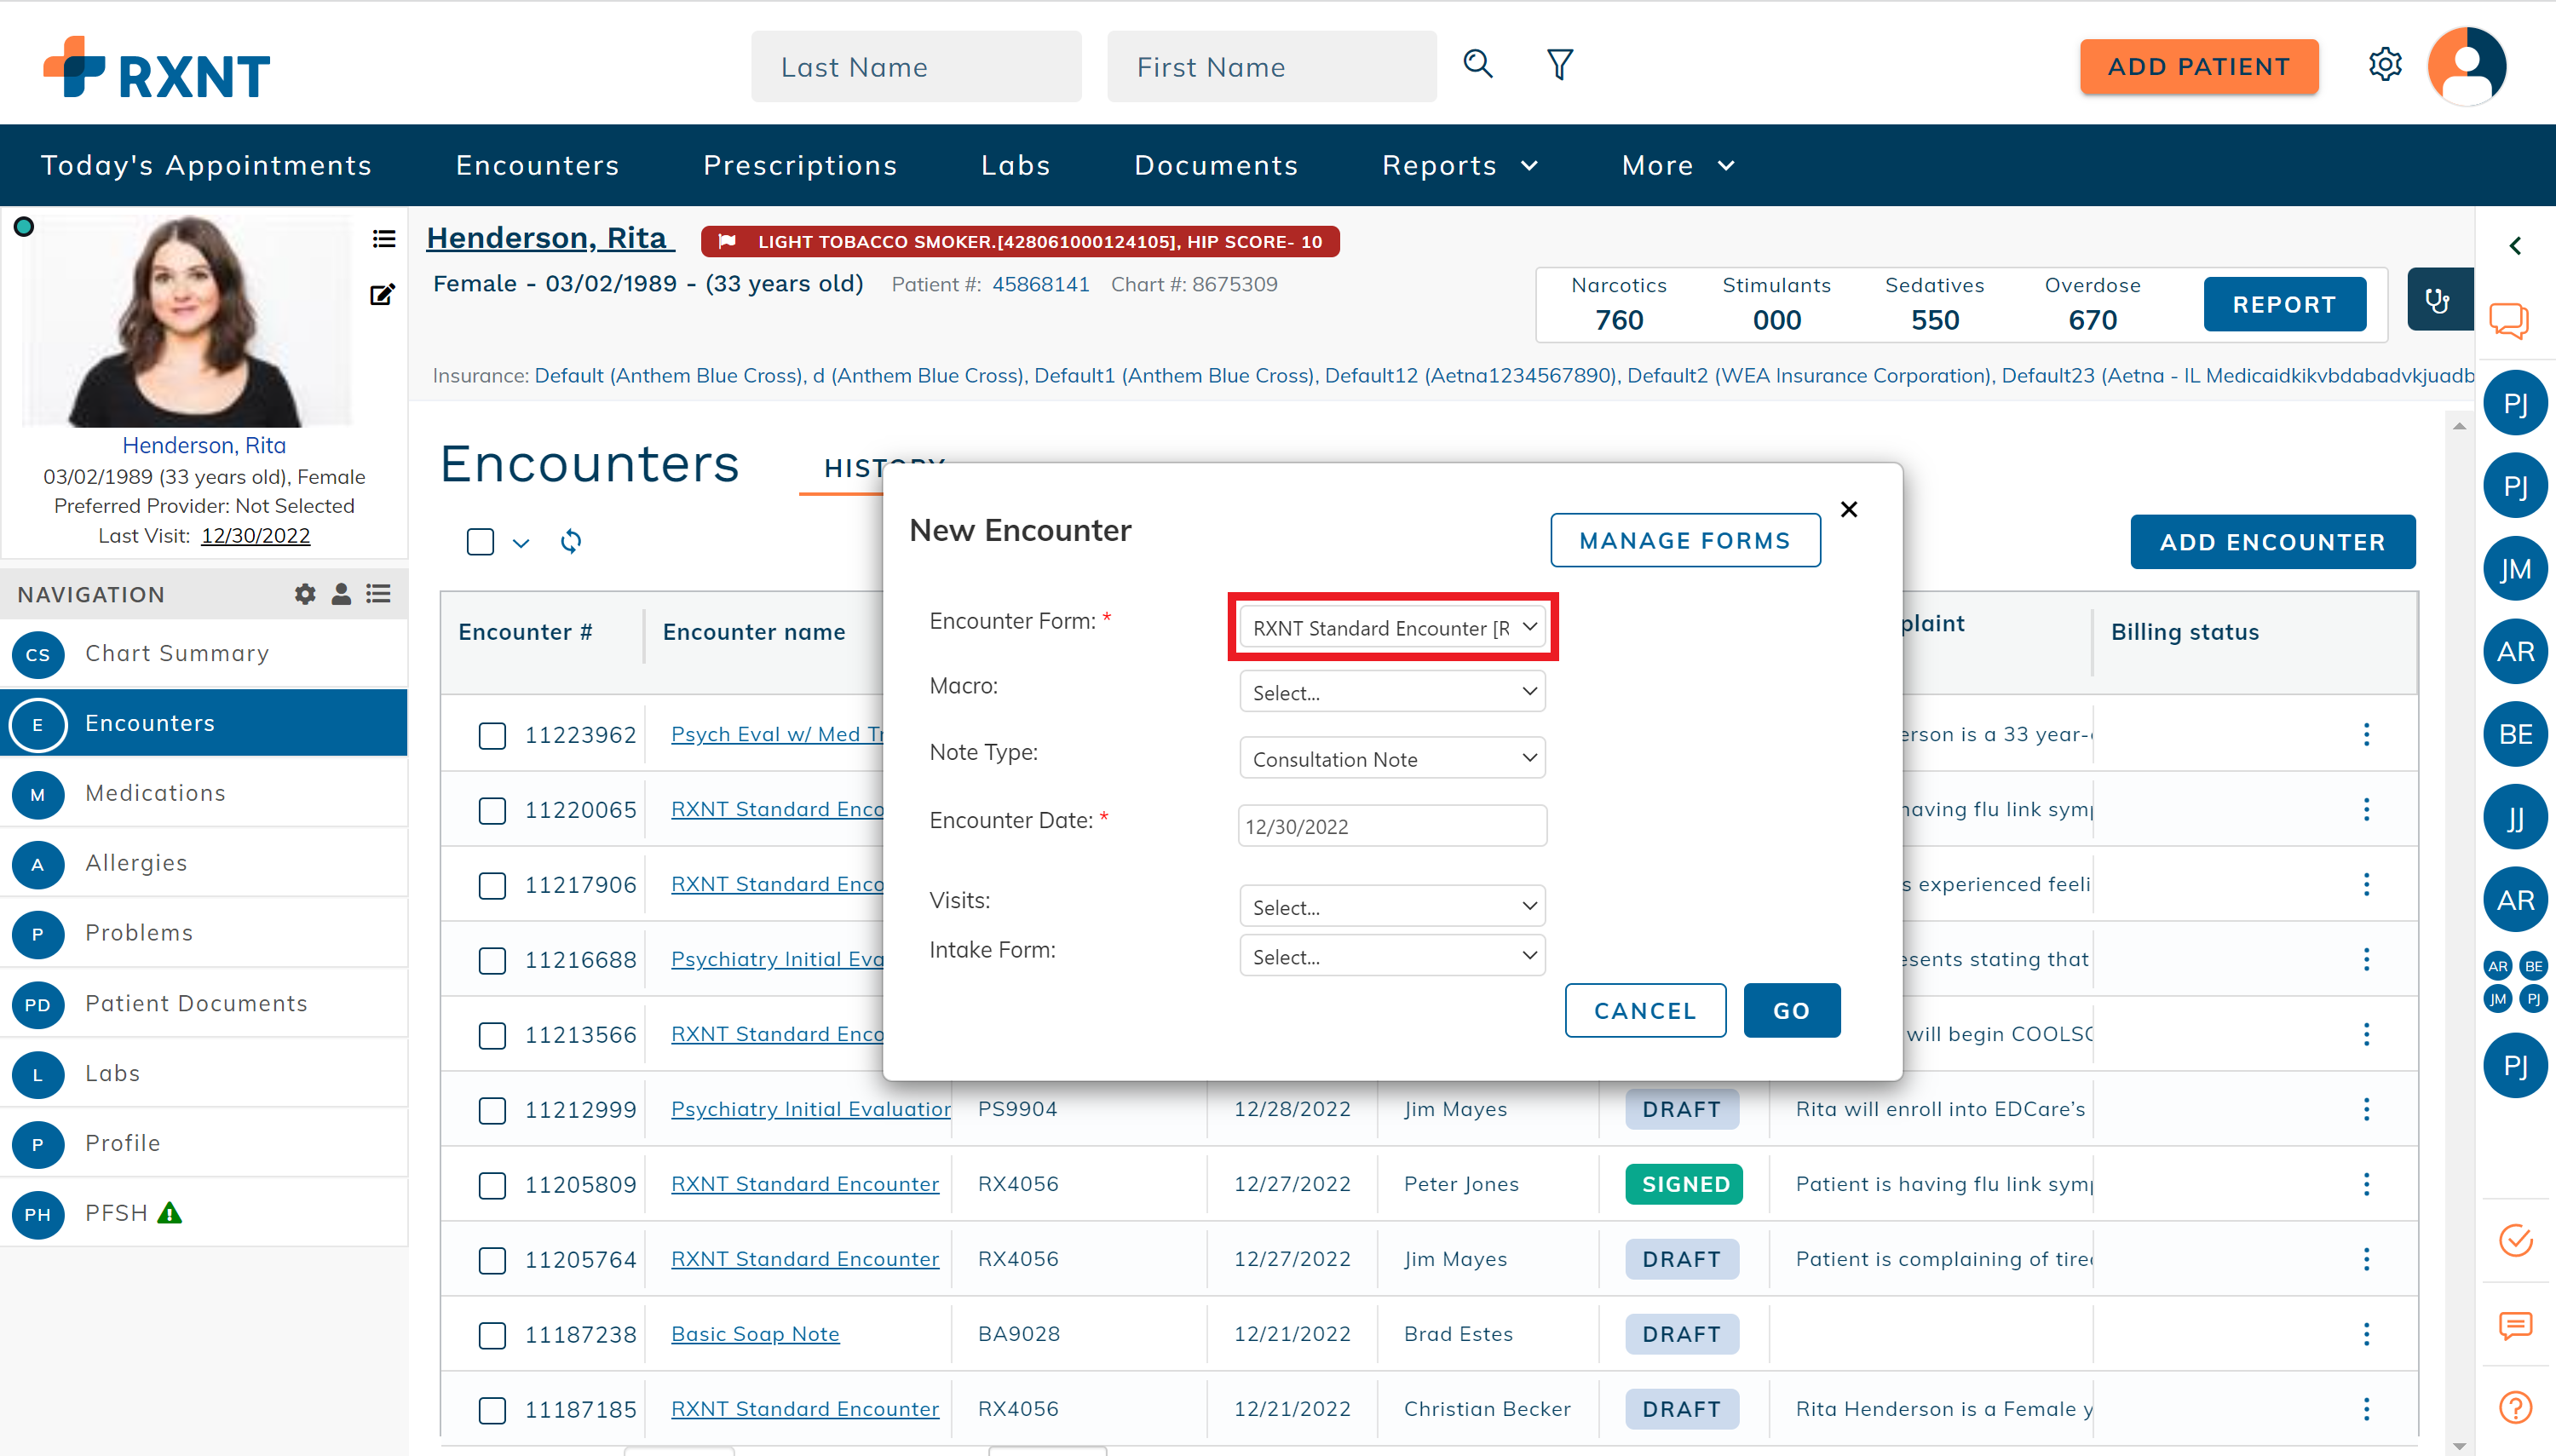Click the navigation list view icon
The image size is (2556, 1456).
click(x=378, y=594)
